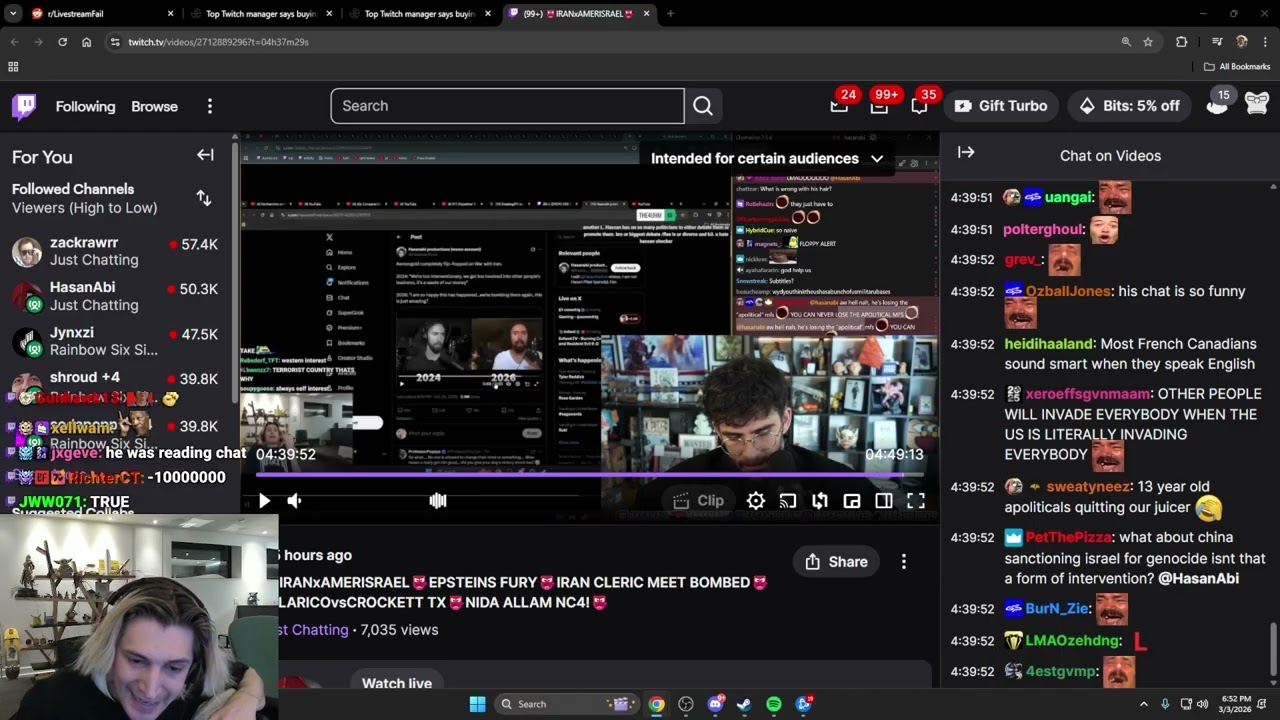This screenshot has height=720, width=1280.
Task: Share this video
Action: tap(836, 562)
